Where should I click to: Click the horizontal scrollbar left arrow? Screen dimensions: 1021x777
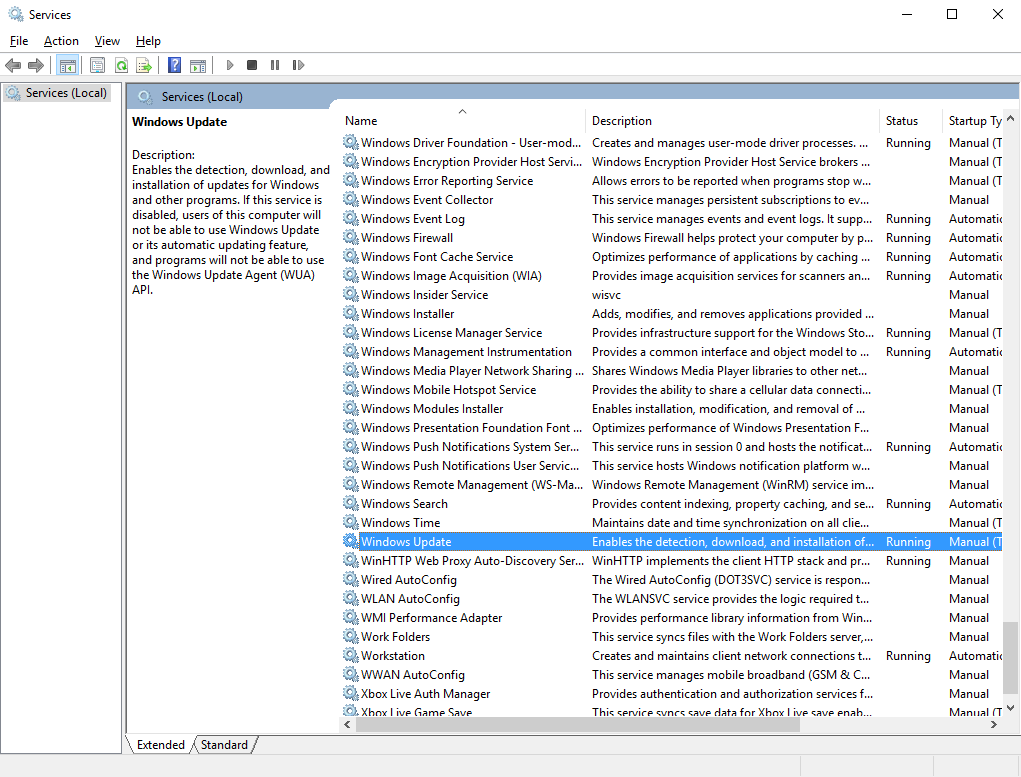347,724
